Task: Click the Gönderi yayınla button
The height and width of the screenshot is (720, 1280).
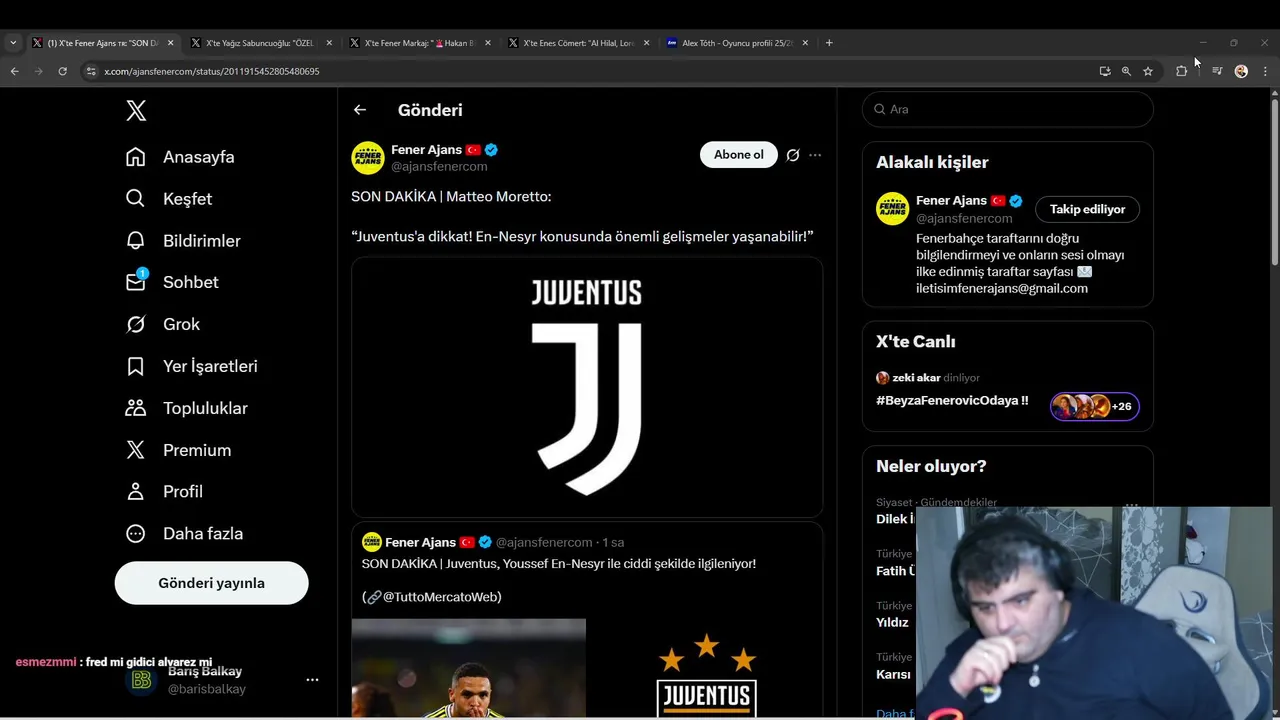Action: (211, 583)
